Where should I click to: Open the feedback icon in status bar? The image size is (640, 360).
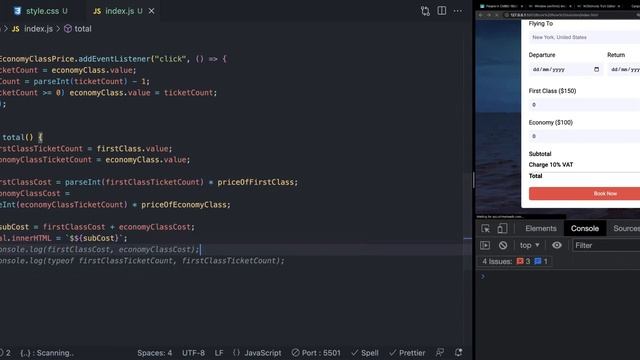(x=440, y=352)
